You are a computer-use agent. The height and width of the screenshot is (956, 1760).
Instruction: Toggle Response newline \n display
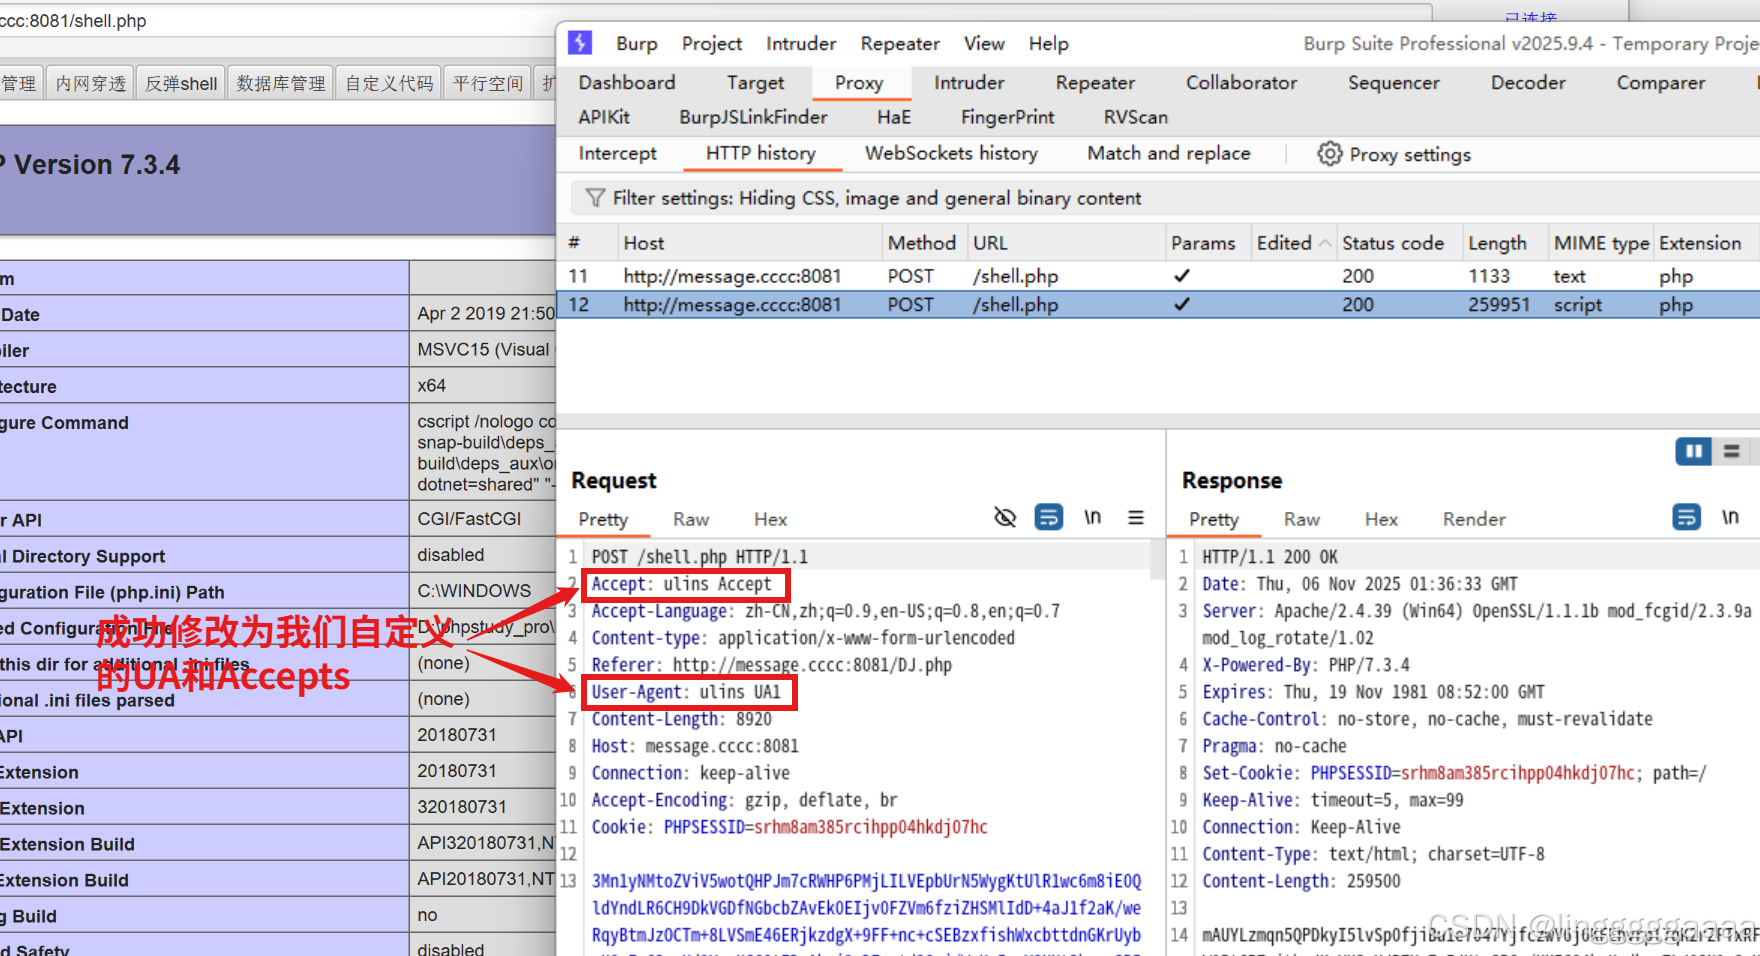point(1731,517)
